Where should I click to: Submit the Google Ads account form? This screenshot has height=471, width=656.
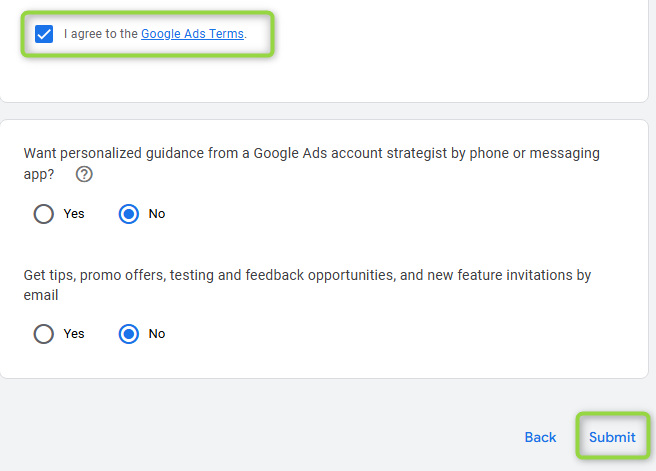coord(612,437)
